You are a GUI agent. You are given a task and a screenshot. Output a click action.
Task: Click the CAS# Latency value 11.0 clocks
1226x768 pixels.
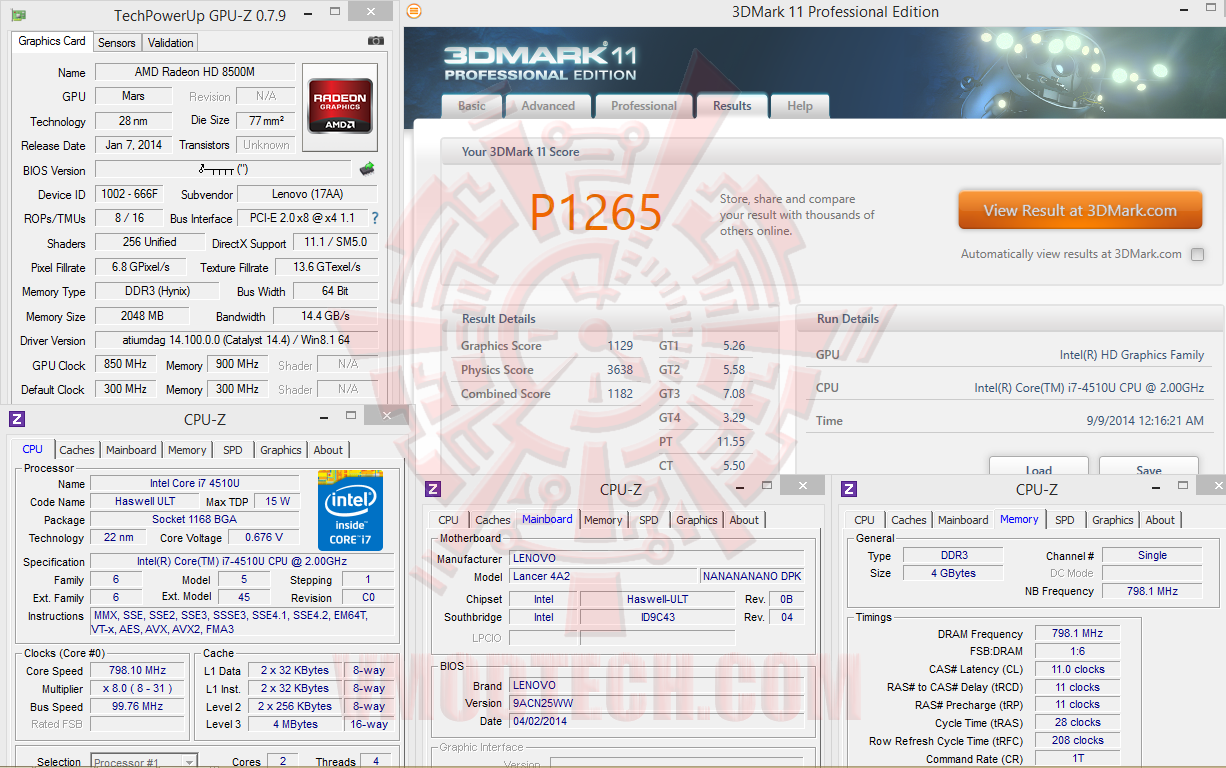point(1076,670)
